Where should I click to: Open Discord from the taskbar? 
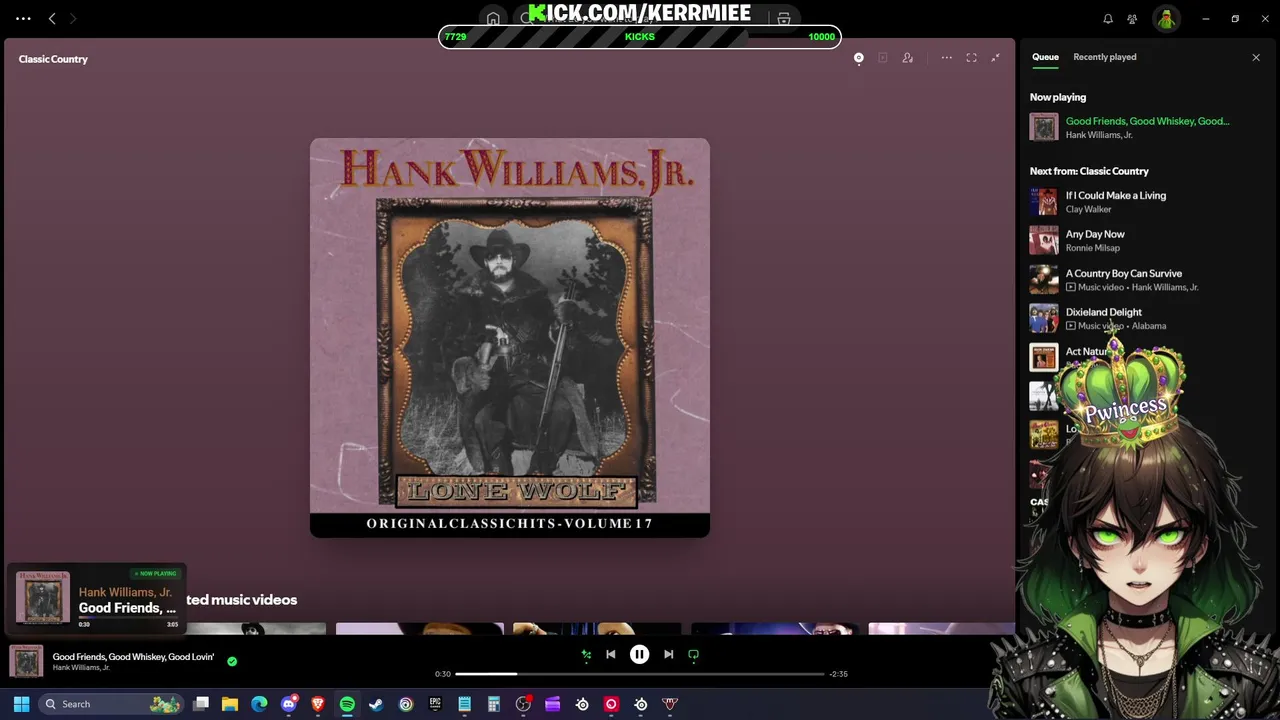click(x=289, y=704)
